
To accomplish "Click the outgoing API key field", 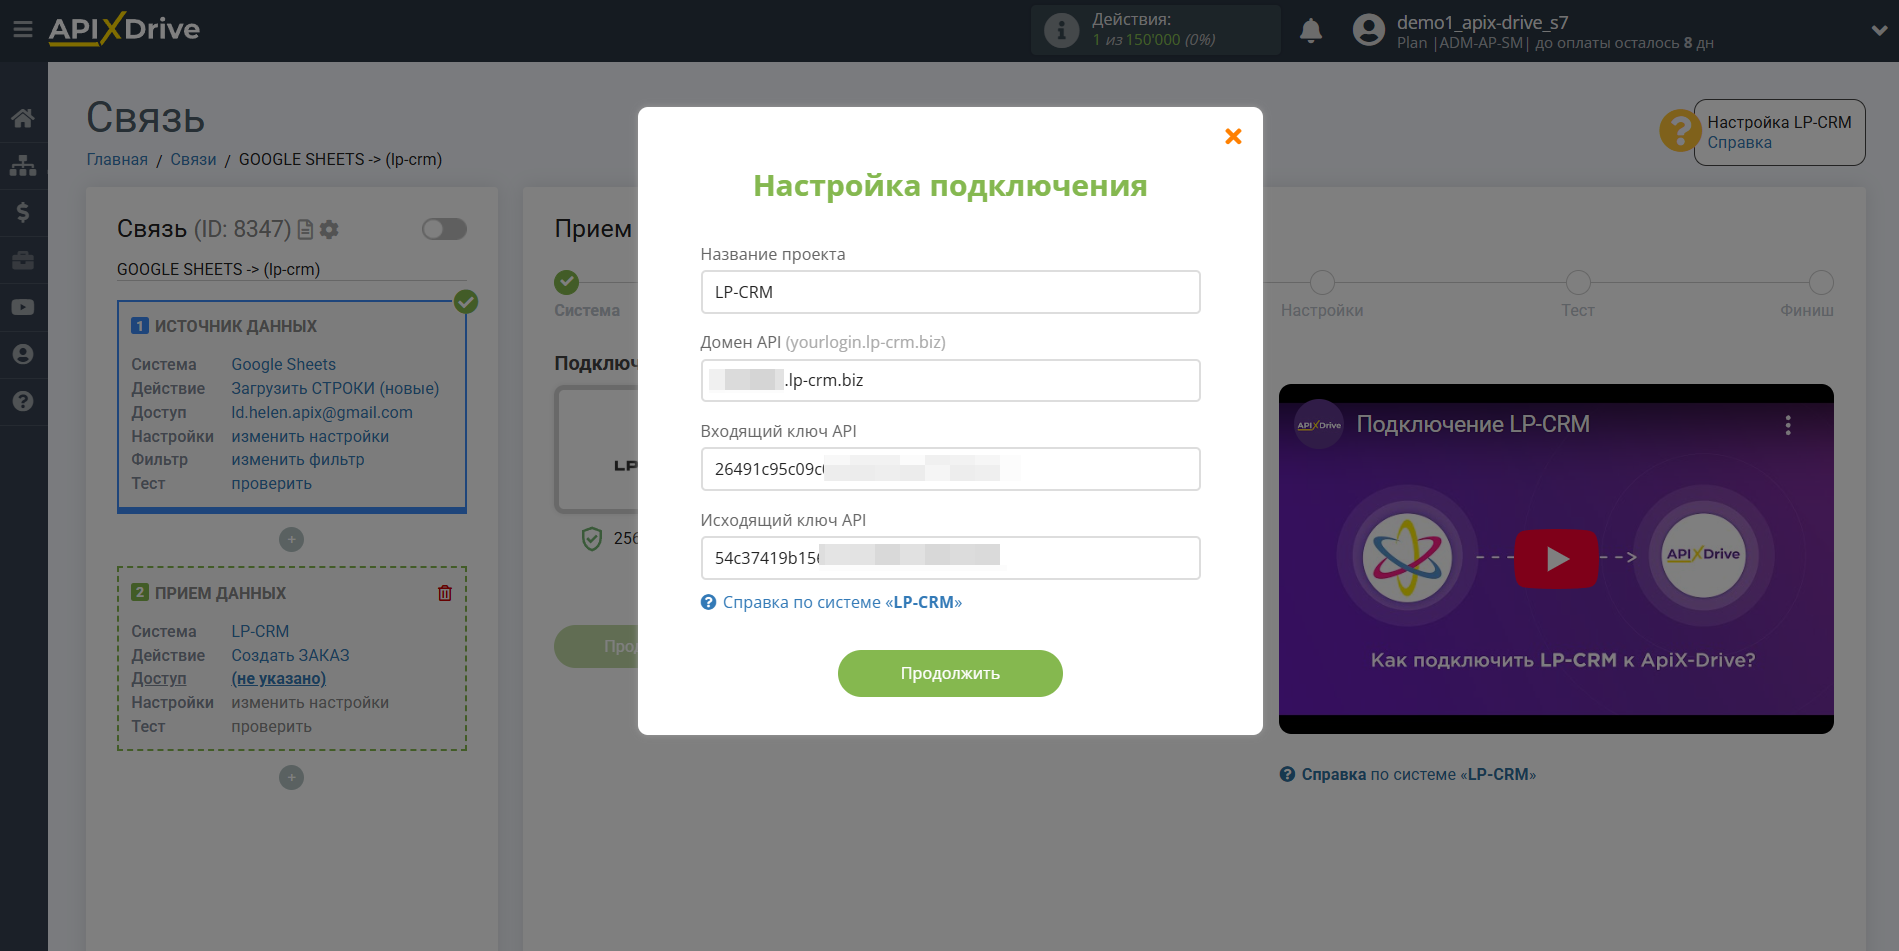I will (x=950, y=558).
